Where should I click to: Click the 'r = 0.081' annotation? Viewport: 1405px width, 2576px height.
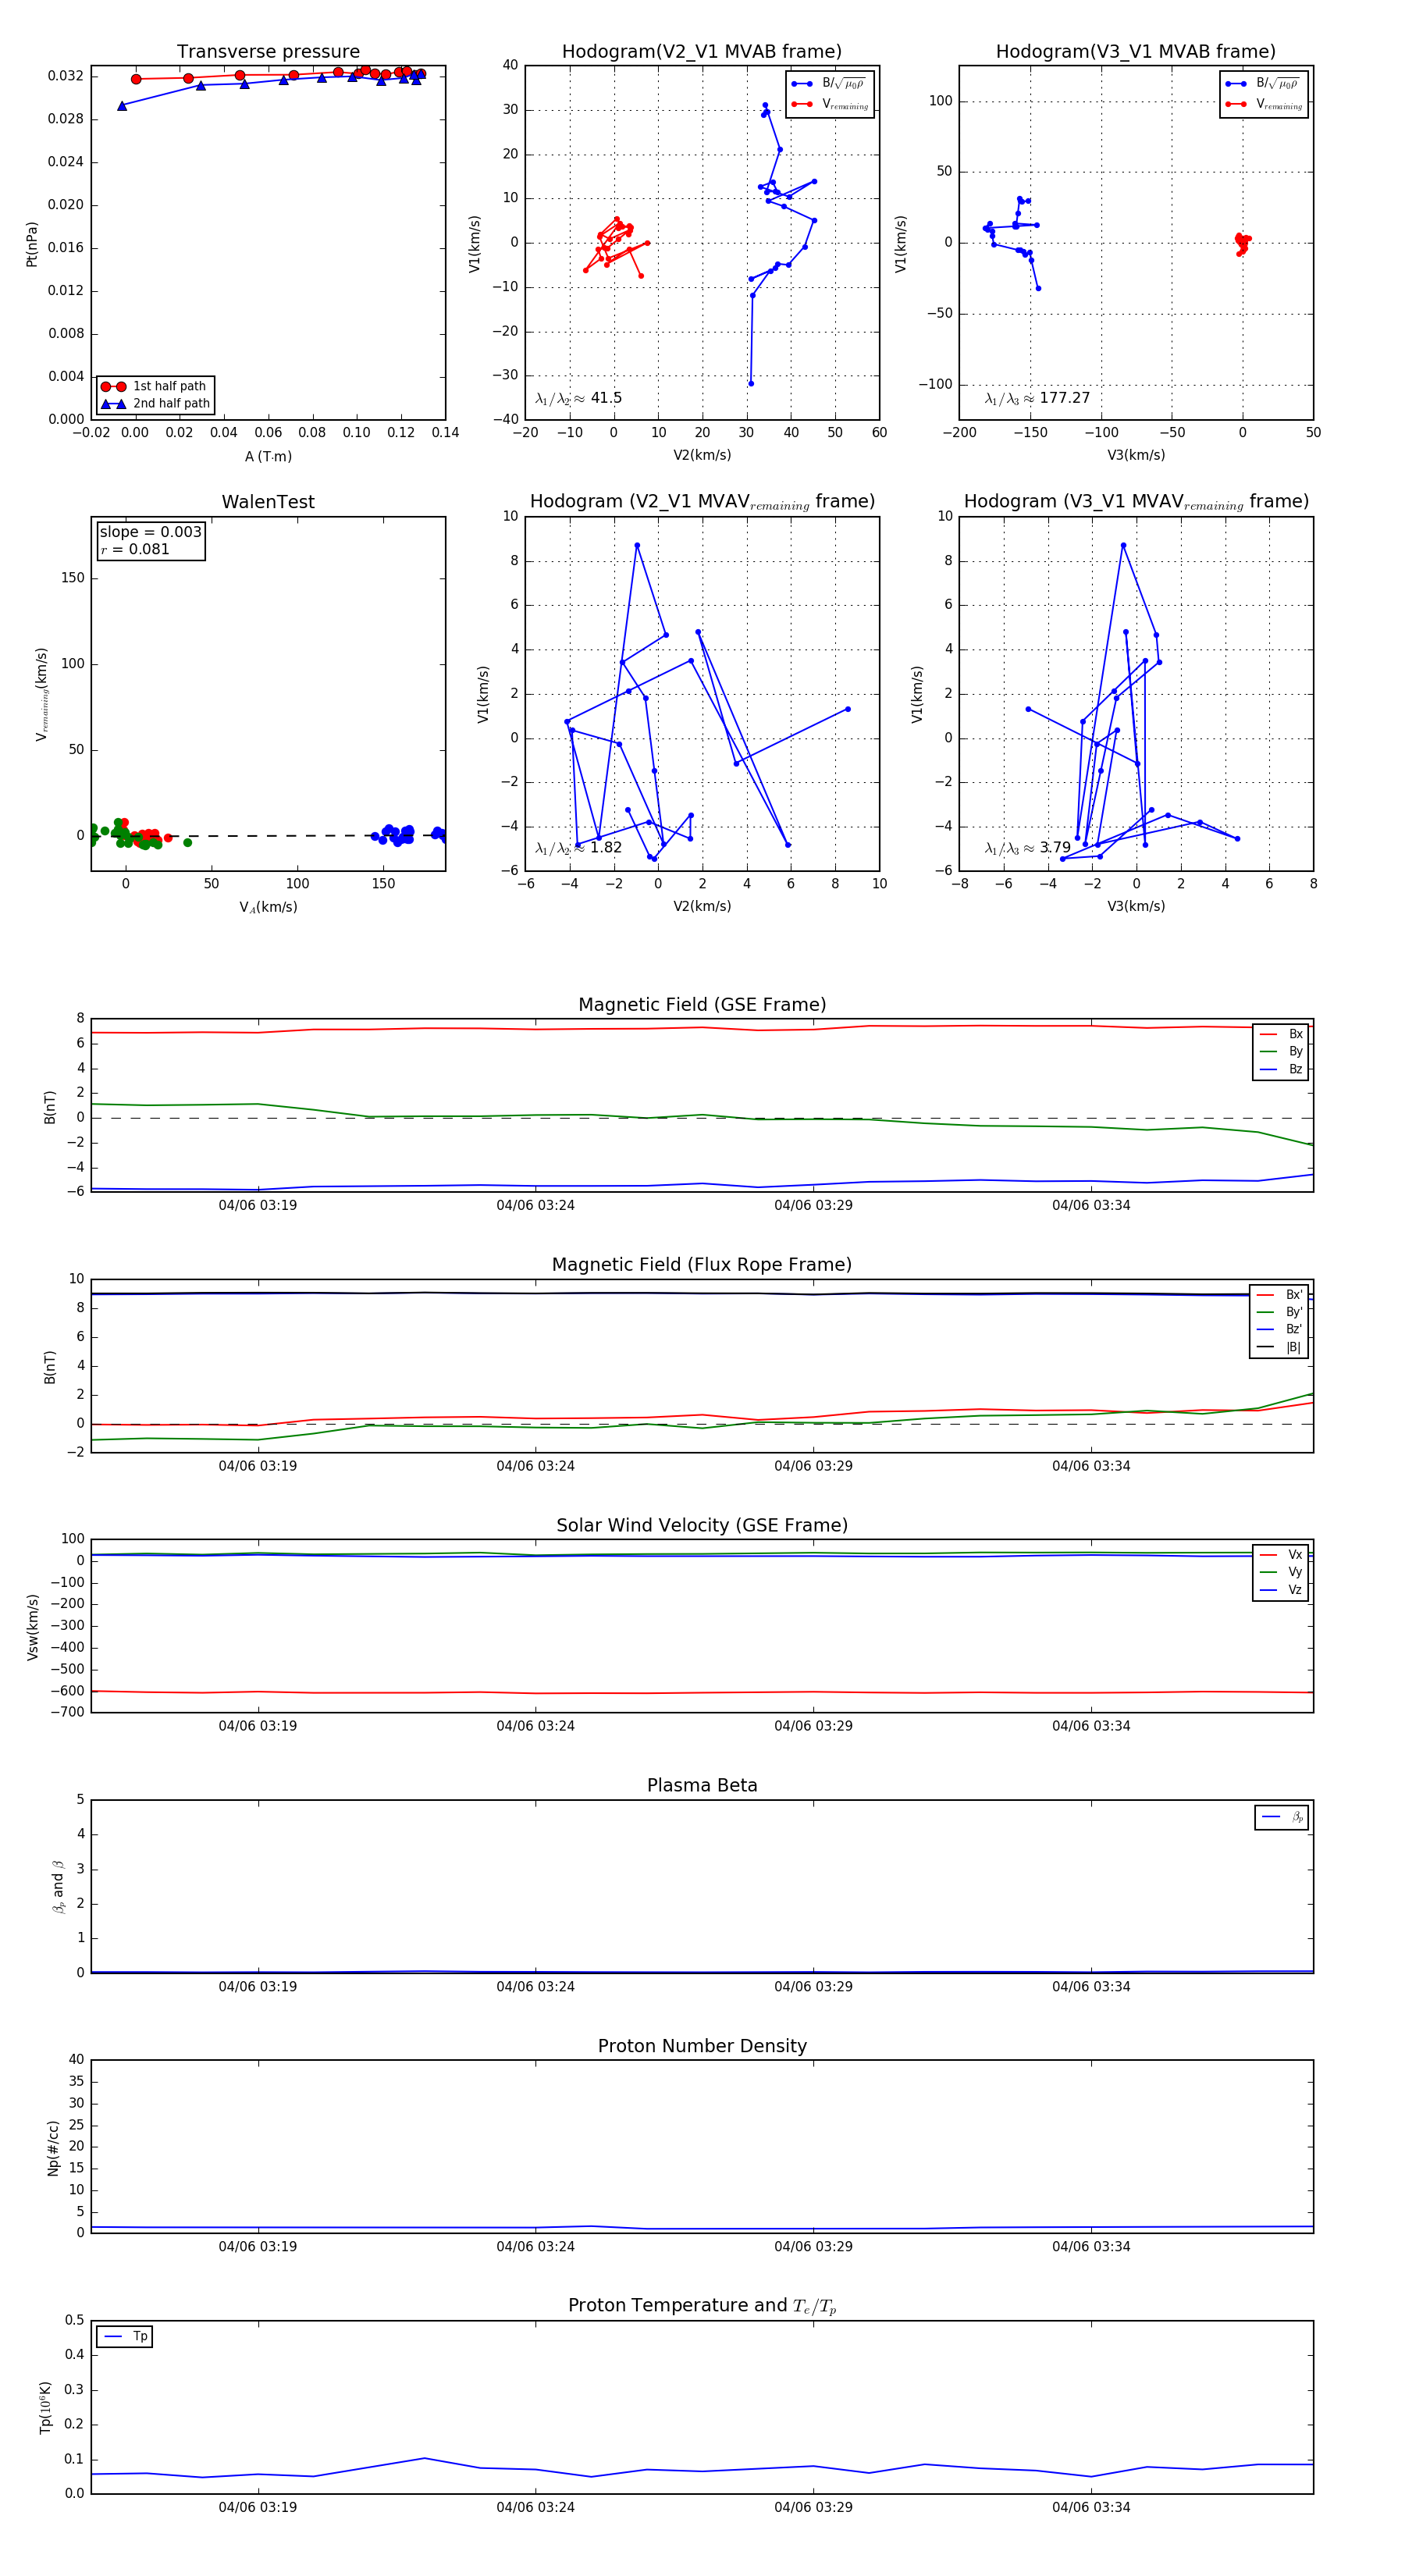[x=135, y=549]
